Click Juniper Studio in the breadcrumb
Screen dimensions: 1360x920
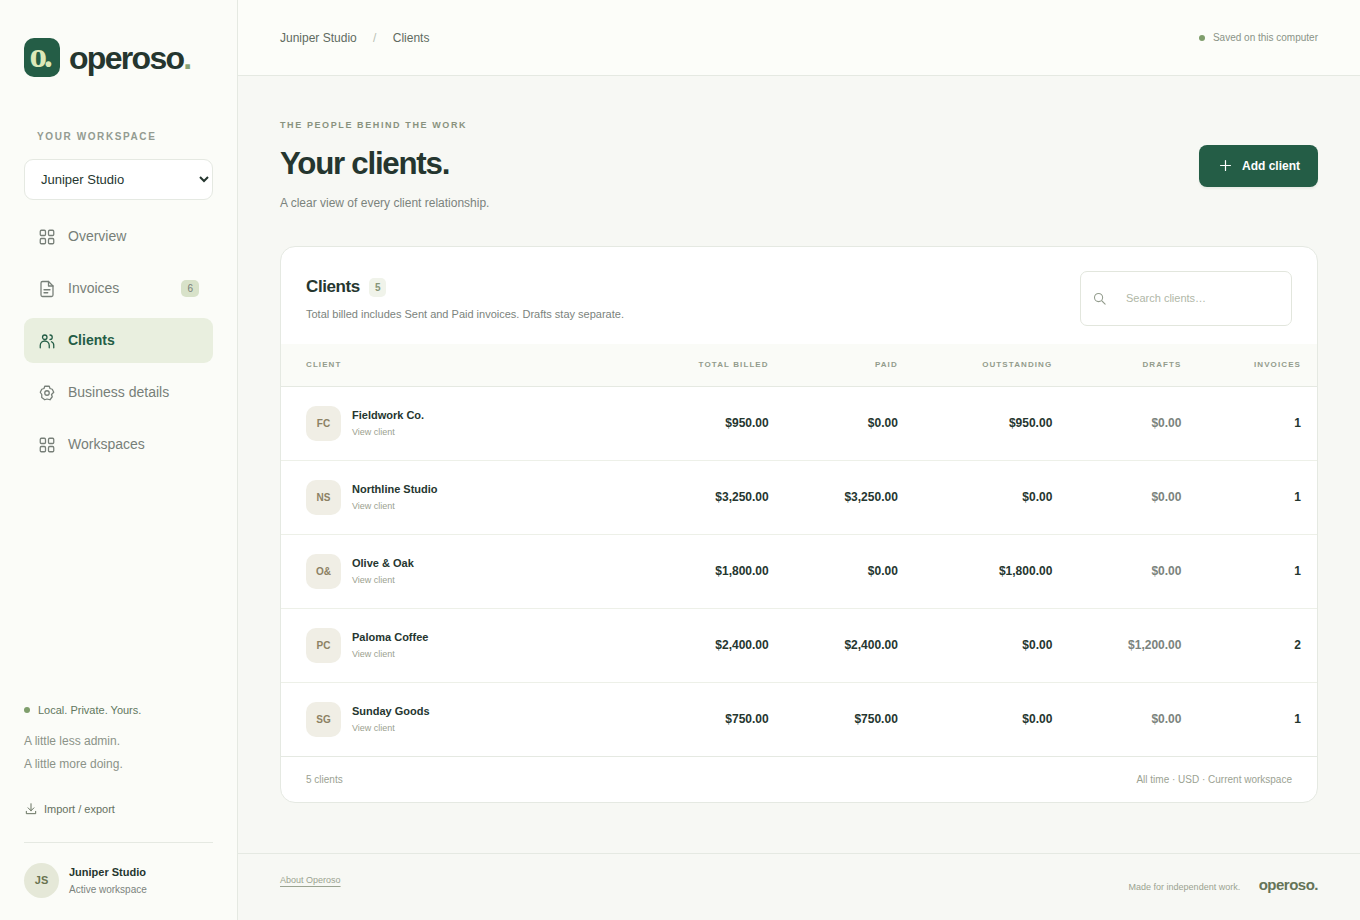point(318,38)
